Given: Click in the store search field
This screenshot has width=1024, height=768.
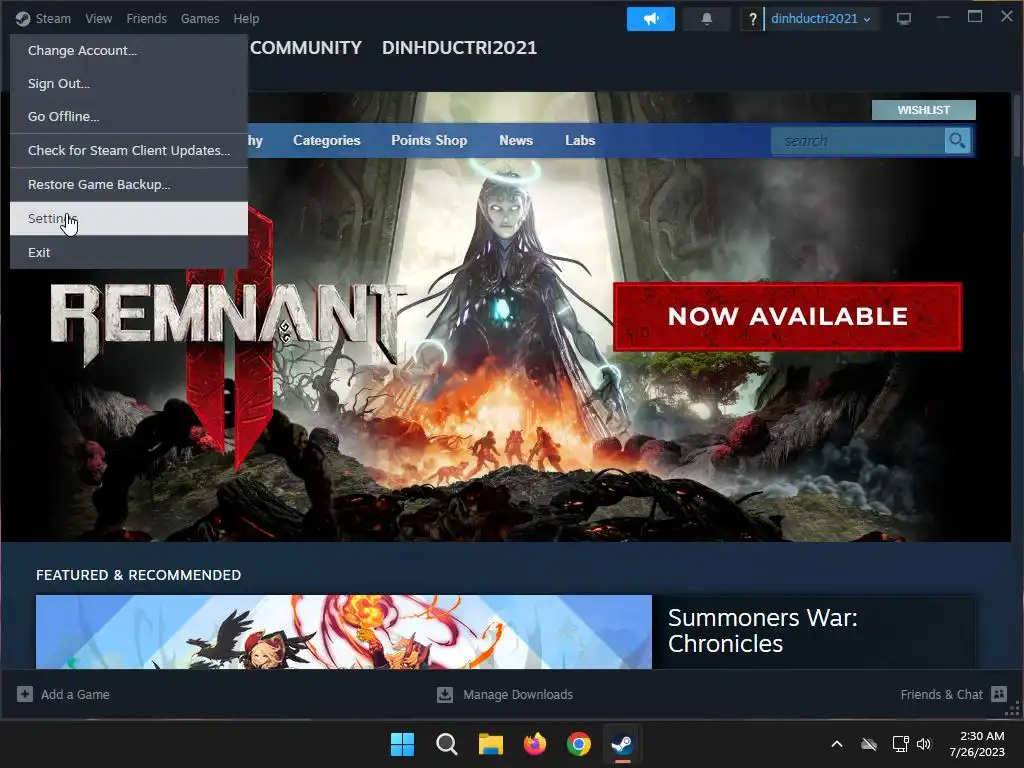Looking at the screenshot, I should coord(857,140).
